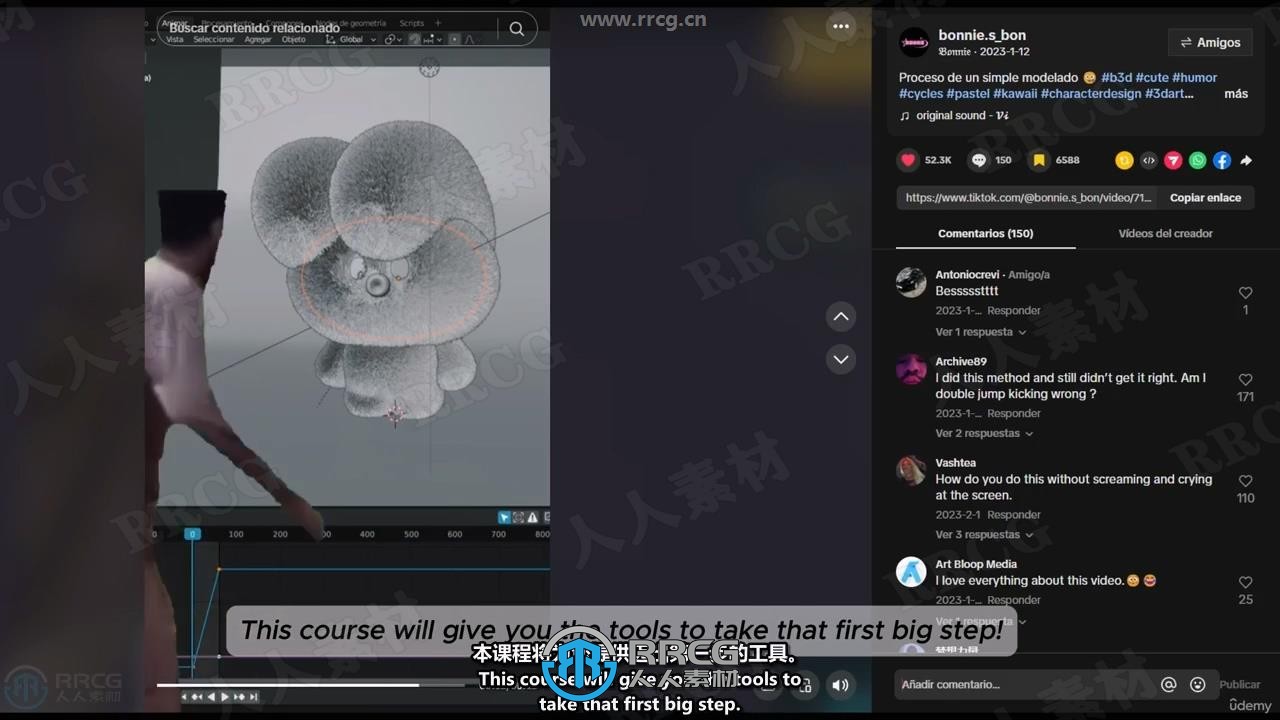Go to previous video with up arrow
This screenshot has height=720, width=1280.
coord(841,317)
